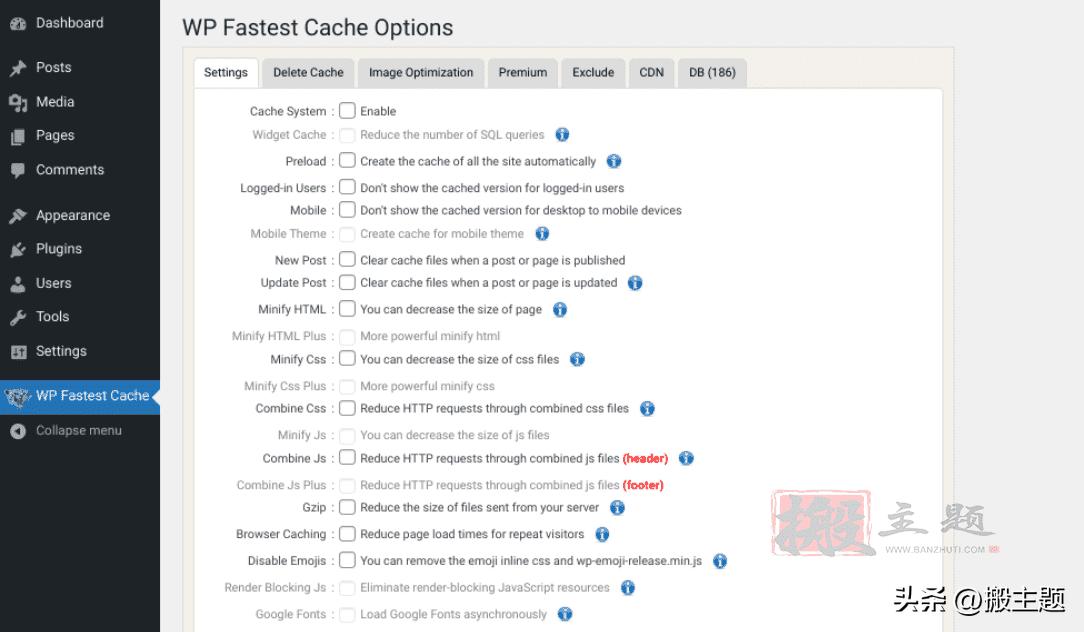Enable the Cache System checkbox
1084x632 pixels.
coord(347,111)
